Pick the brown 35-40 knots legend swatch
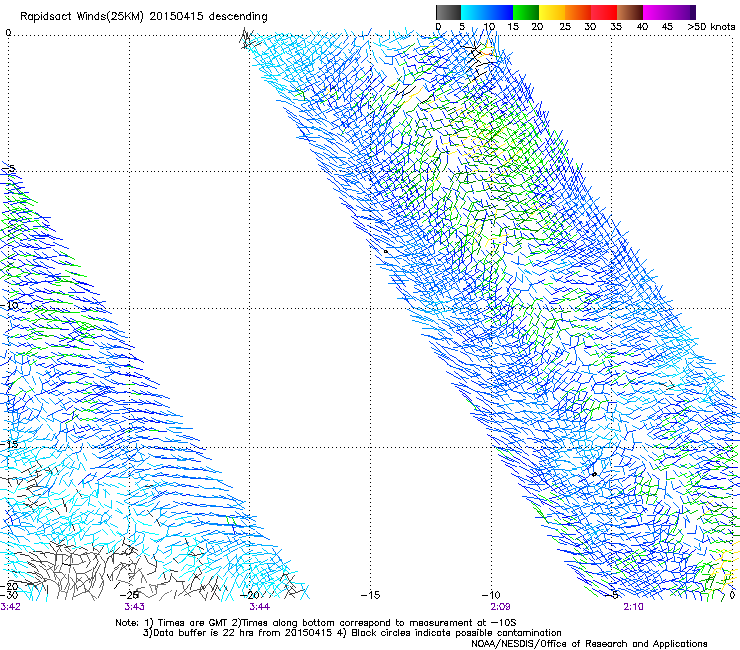 pyautogui.click(x=630, y=12)
